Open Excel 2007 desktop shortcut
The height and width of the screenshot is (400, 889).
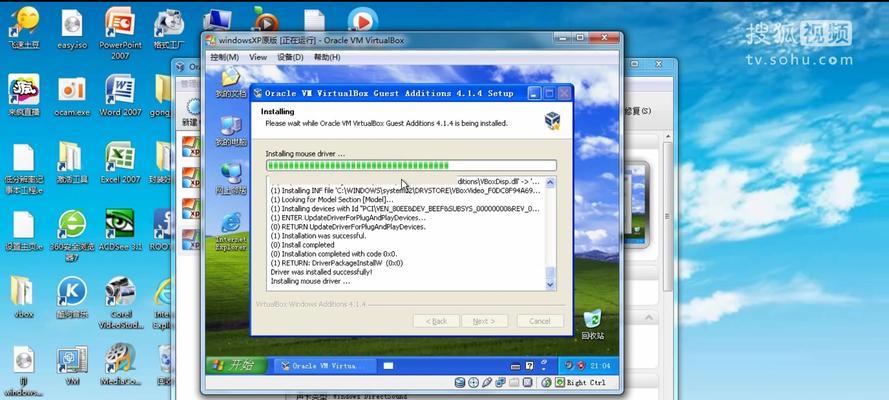(x=120, y=162)
